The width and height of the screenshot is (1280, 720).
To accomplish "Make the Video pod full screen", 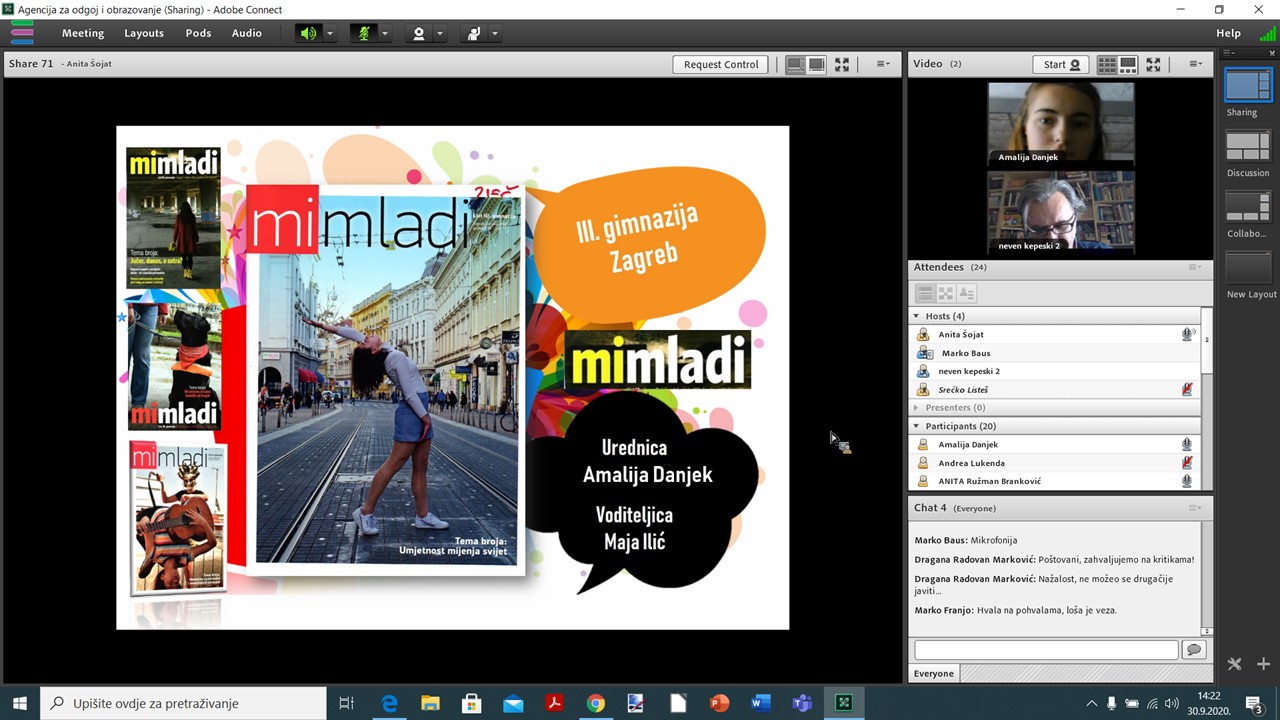I will pos(1153,64).
